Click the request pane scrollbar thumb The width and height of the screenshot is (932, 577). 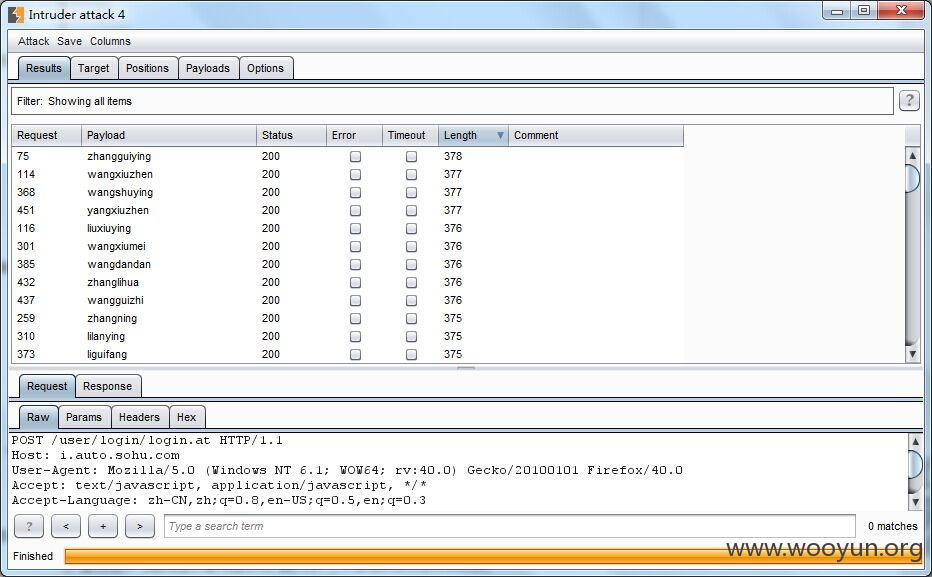(x=915, y=464)
